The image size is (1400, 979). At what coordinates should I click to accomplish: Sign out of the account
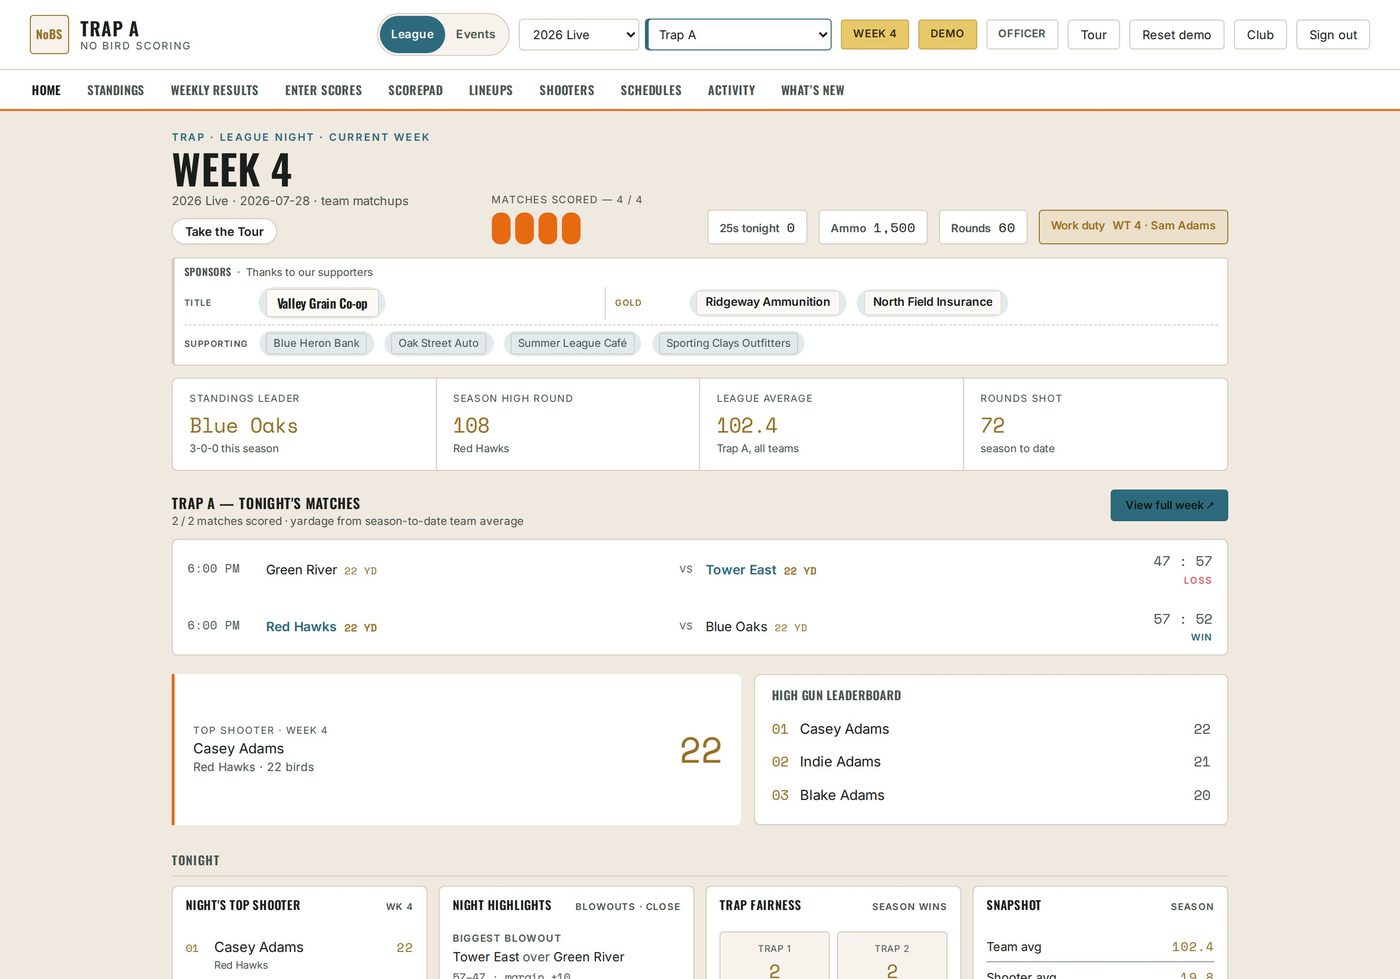tap(1333, 34)
